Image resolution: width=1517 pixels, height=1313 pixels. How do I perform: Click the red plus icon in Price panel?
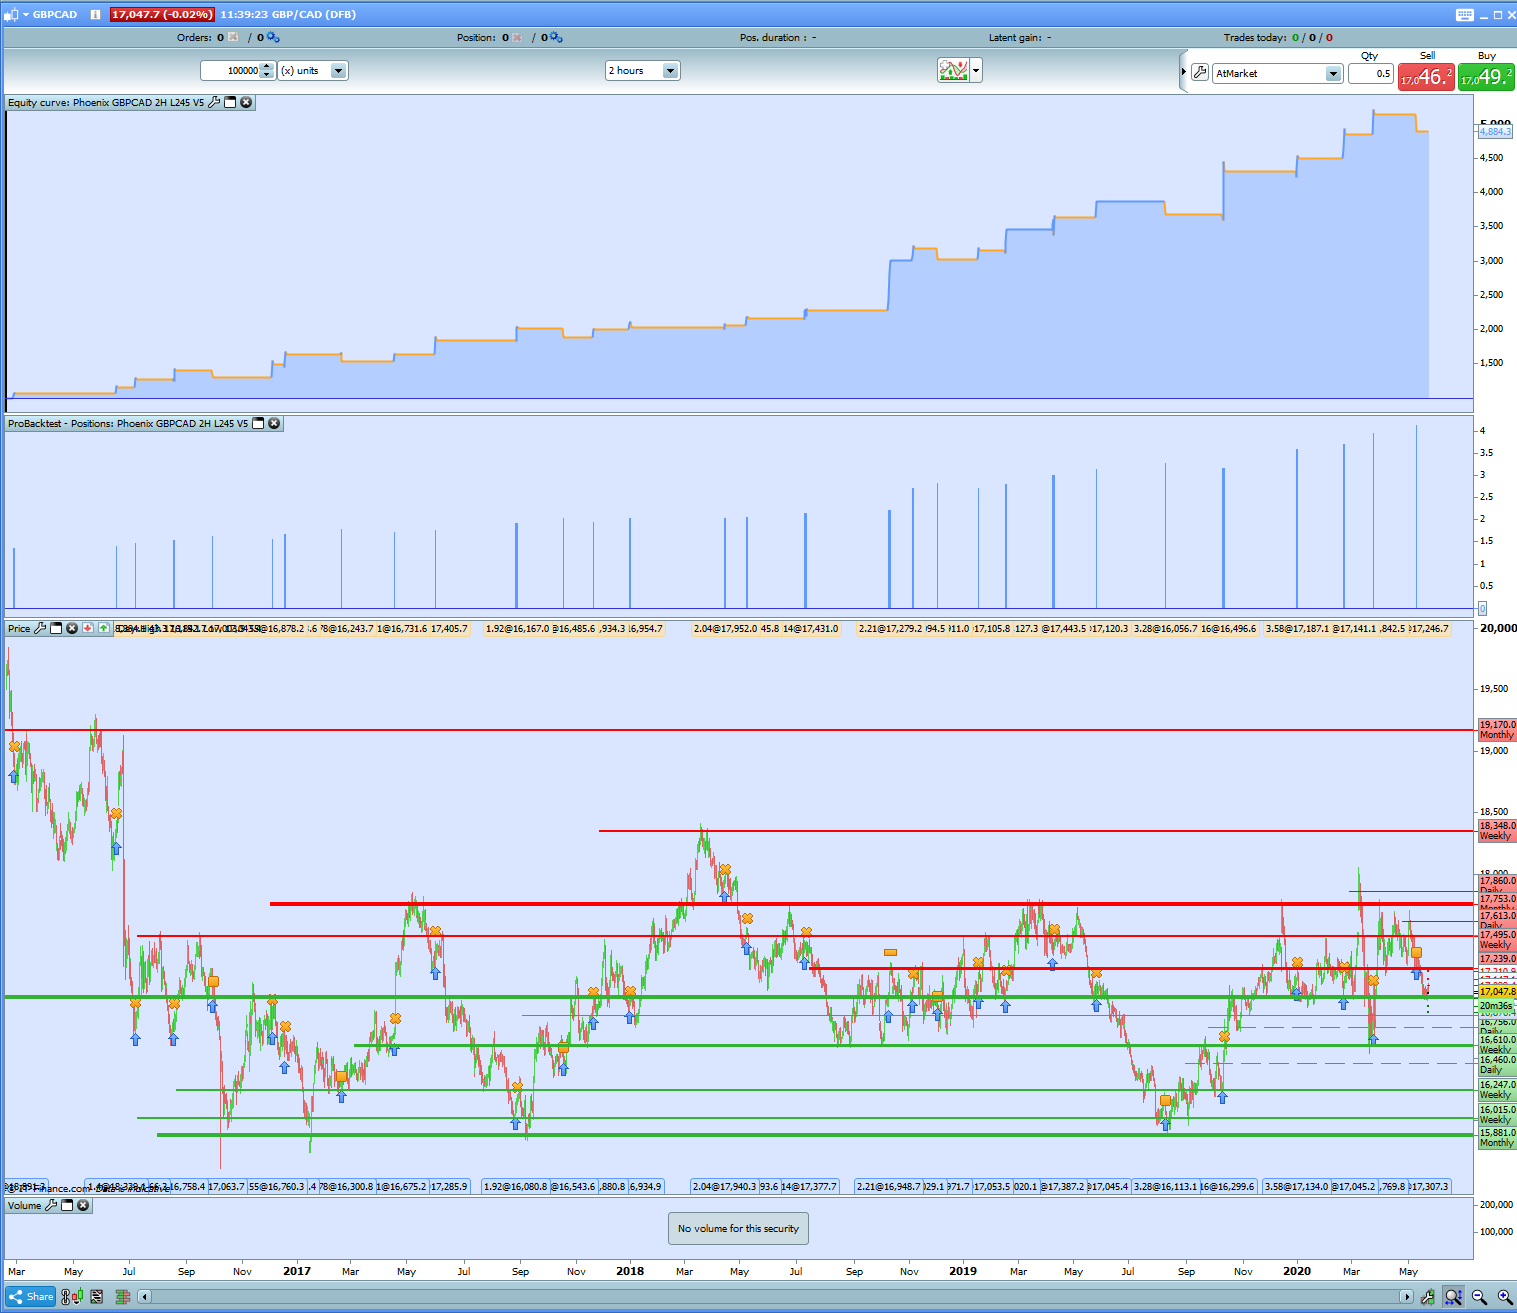click(88, 628)
